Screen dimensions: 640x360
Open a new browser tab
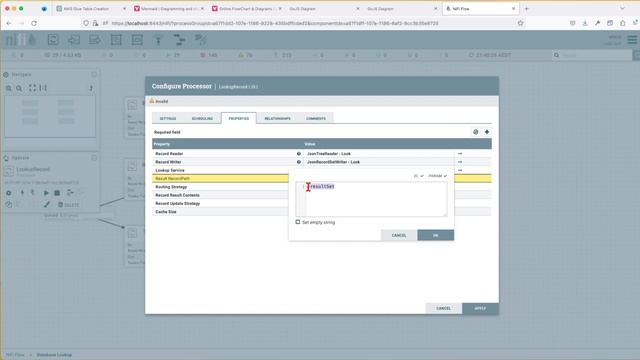tap(527, 9)
